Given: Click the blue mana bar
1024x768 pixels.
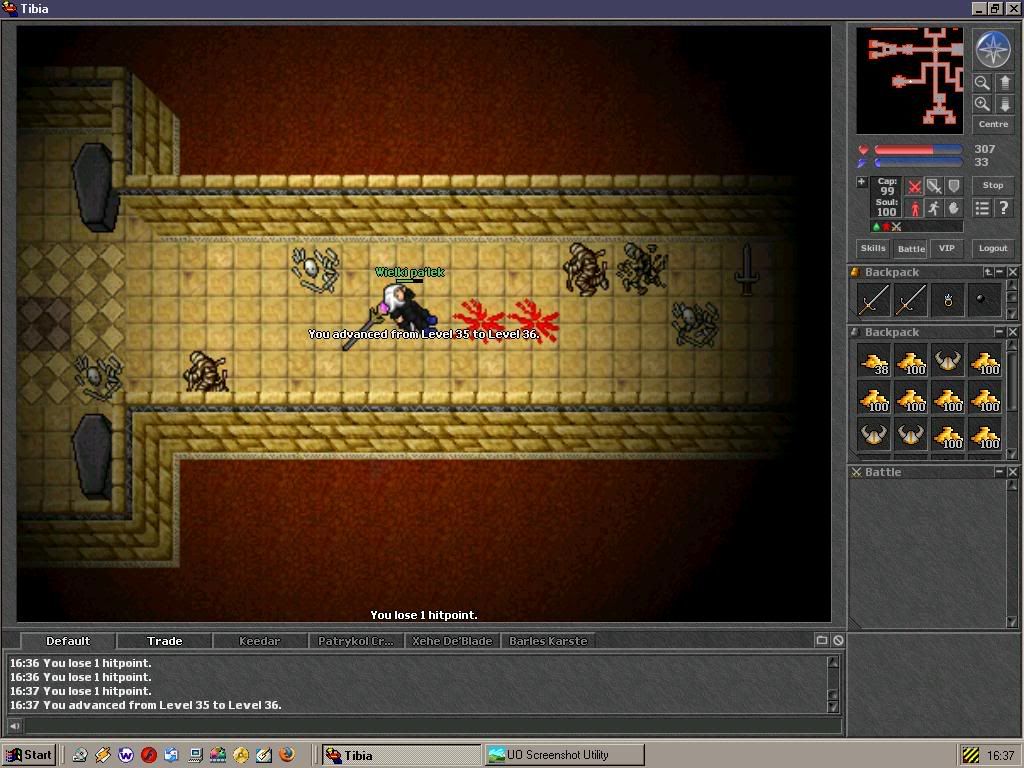Looking at the screenshot, I should click(918, 162).
